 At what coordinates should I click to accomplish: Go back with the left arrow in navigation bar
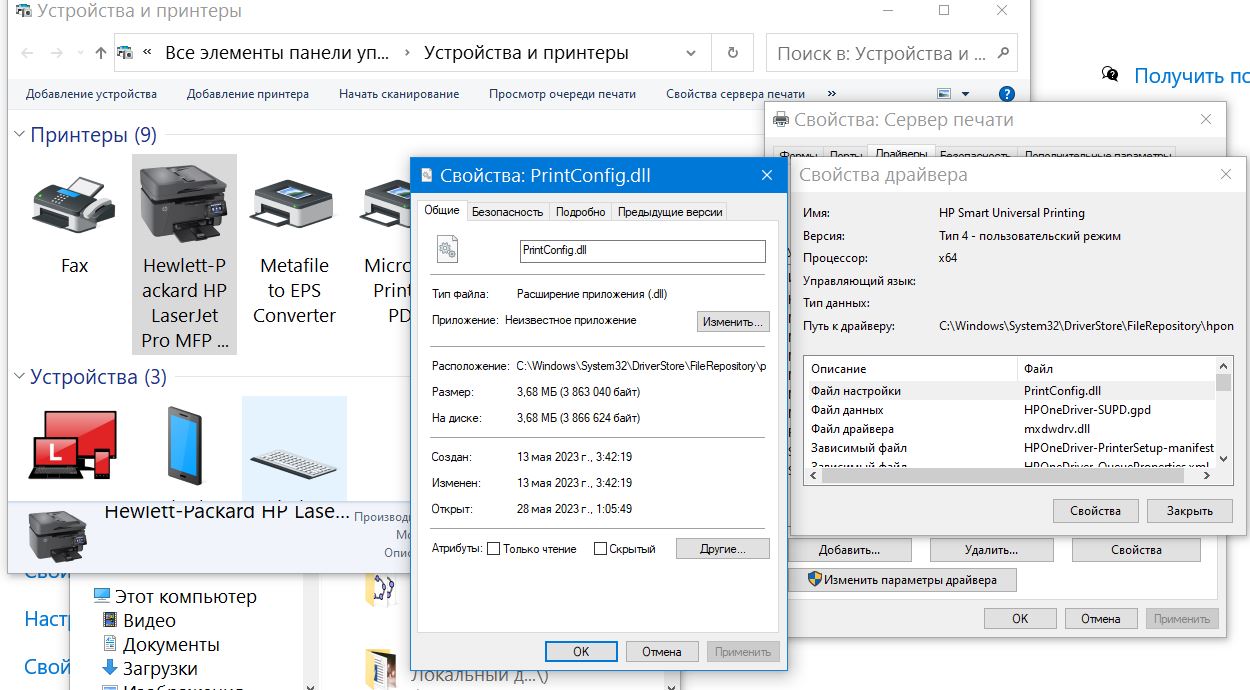click(x=27, y=53)
